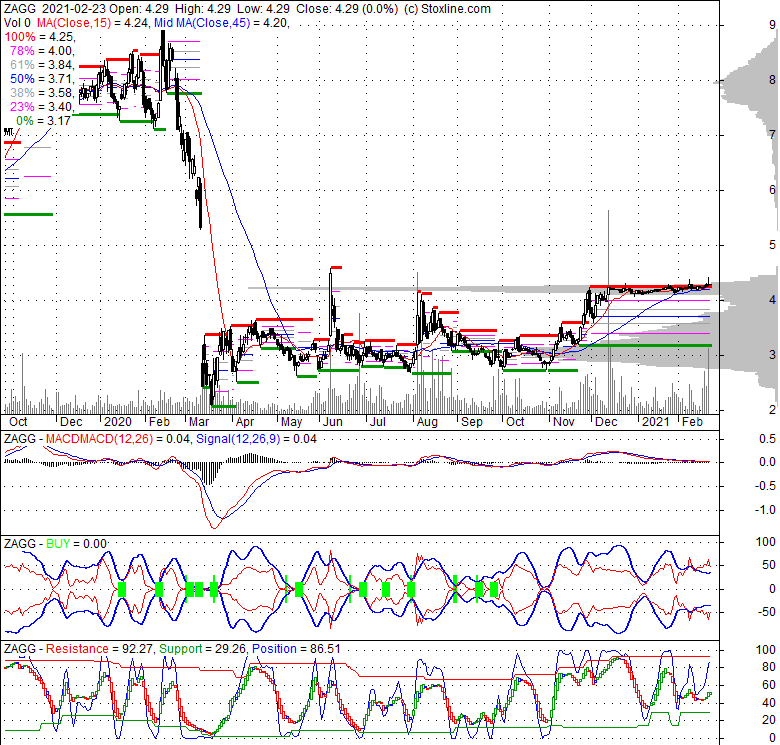Click the '6' price axis label
The width and height of the screenshot is (780, 745).
772,190
